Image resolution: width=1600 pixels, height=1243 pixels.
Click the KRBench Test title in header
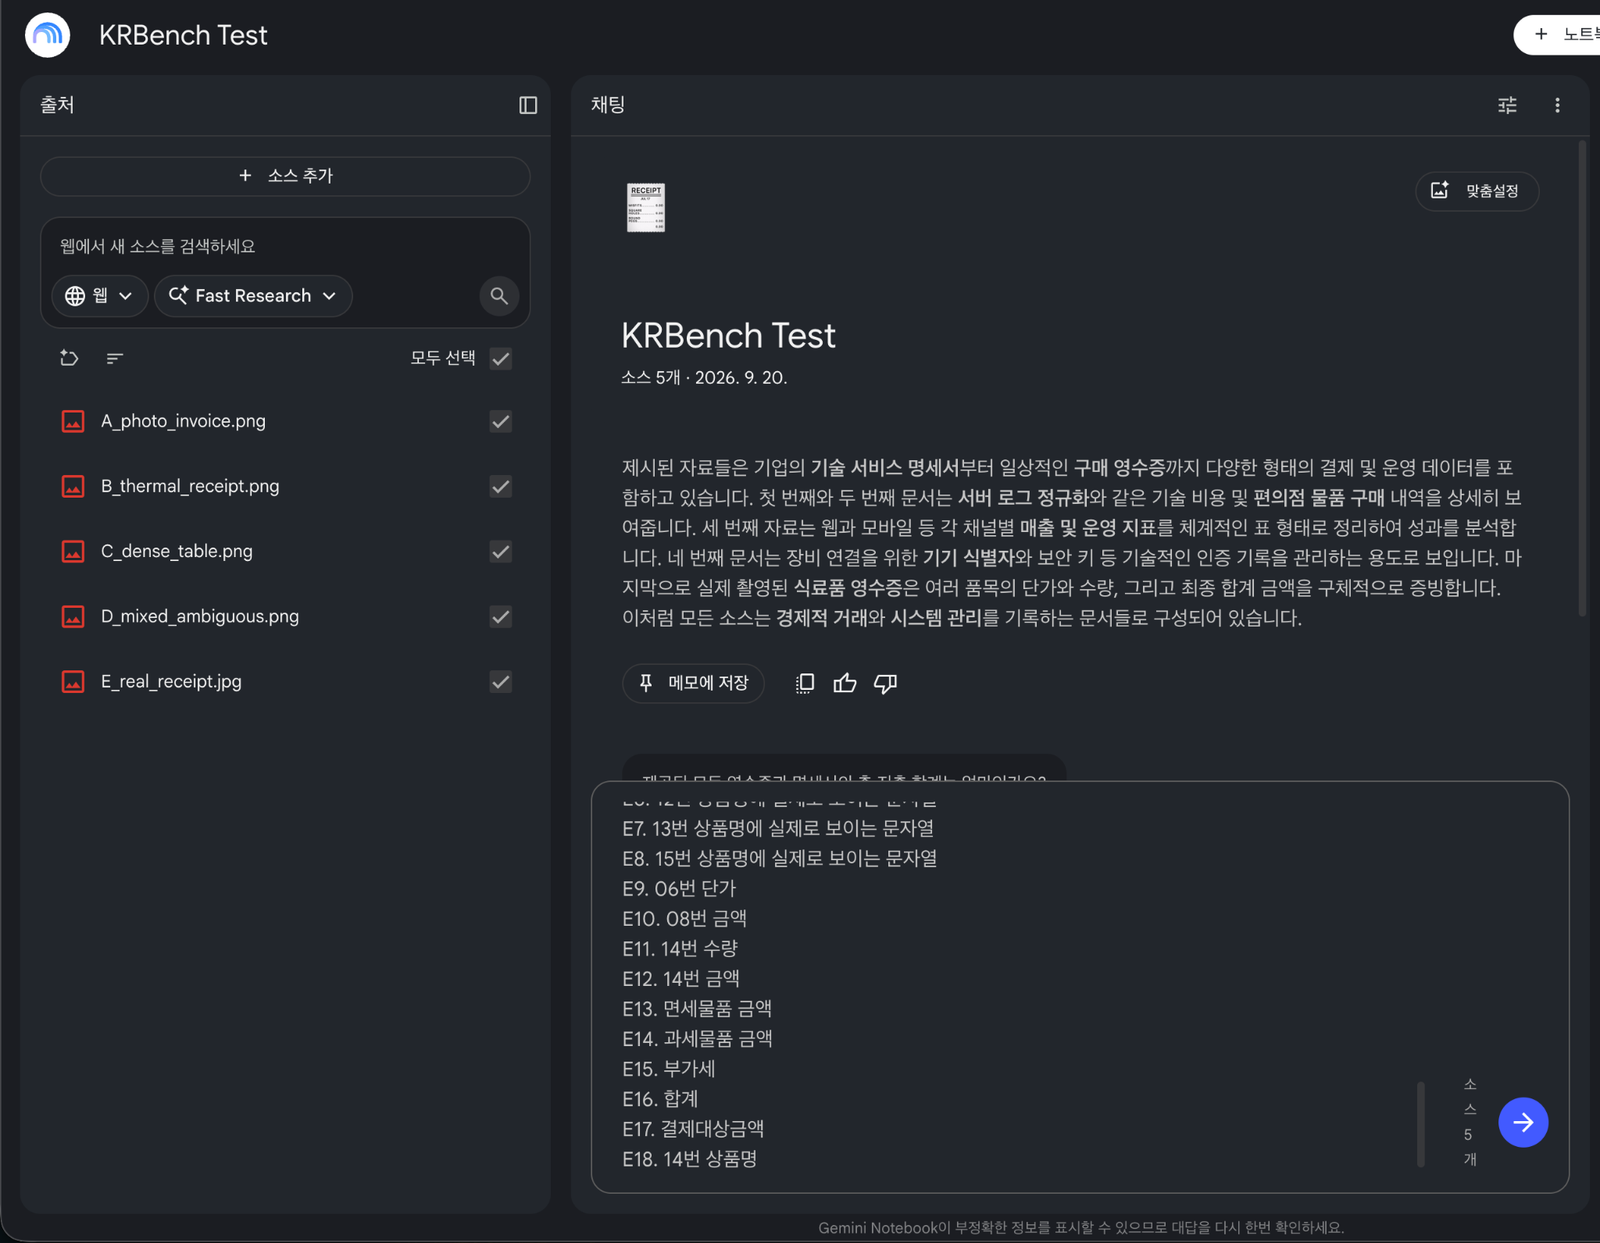tap(183, 35)
